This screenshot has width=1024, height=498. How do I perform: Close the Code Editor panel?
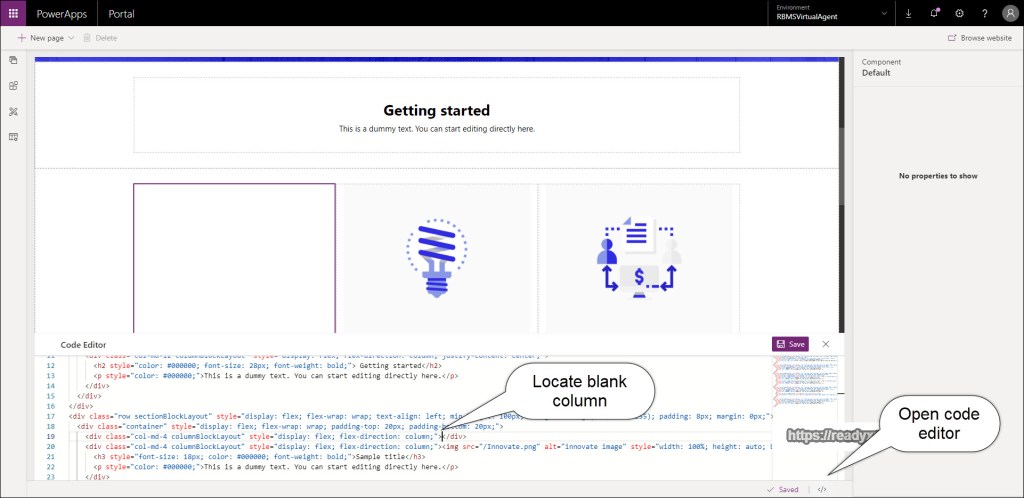pos(826,343)
